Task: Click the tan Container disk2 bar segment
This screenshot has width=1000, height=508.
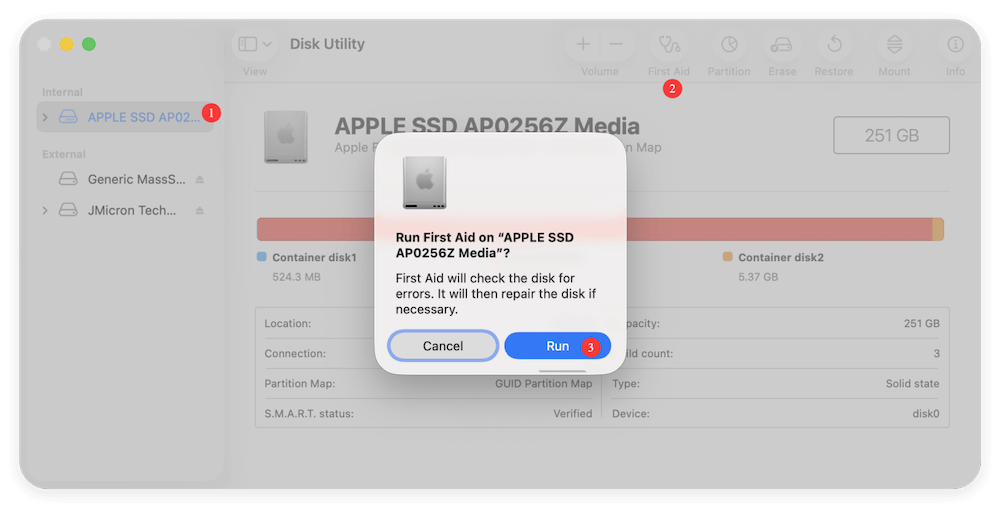Action: (938, 229)
